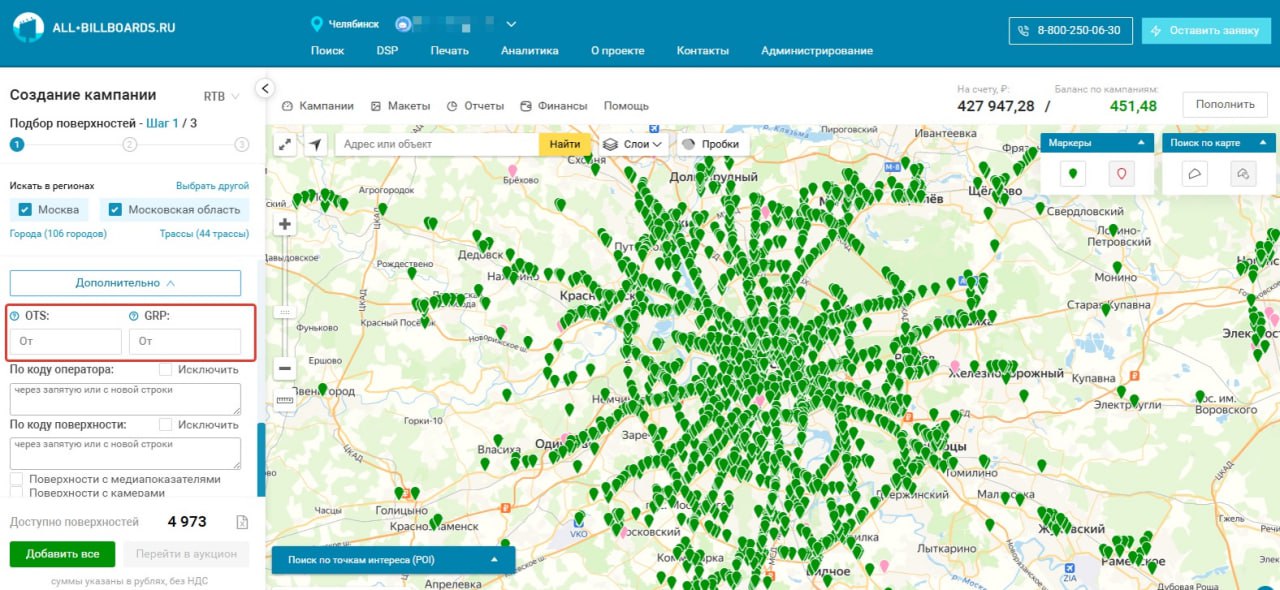Click the GRP help question icon
The width and height of the screenshot is (1280, 590).
pos(134,316)
